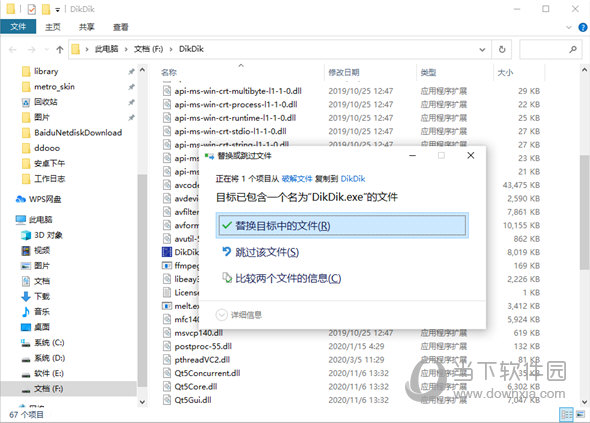Select file msvcp140.dll

tap(199, 333)
